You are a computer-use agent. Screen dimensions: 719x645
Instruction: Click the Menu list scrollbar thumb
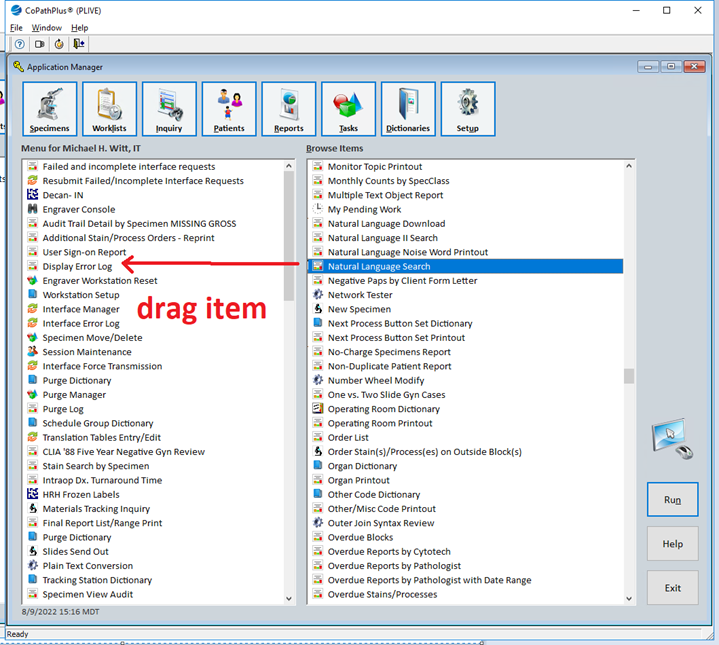pyautogui.click(x=289, y=236)
